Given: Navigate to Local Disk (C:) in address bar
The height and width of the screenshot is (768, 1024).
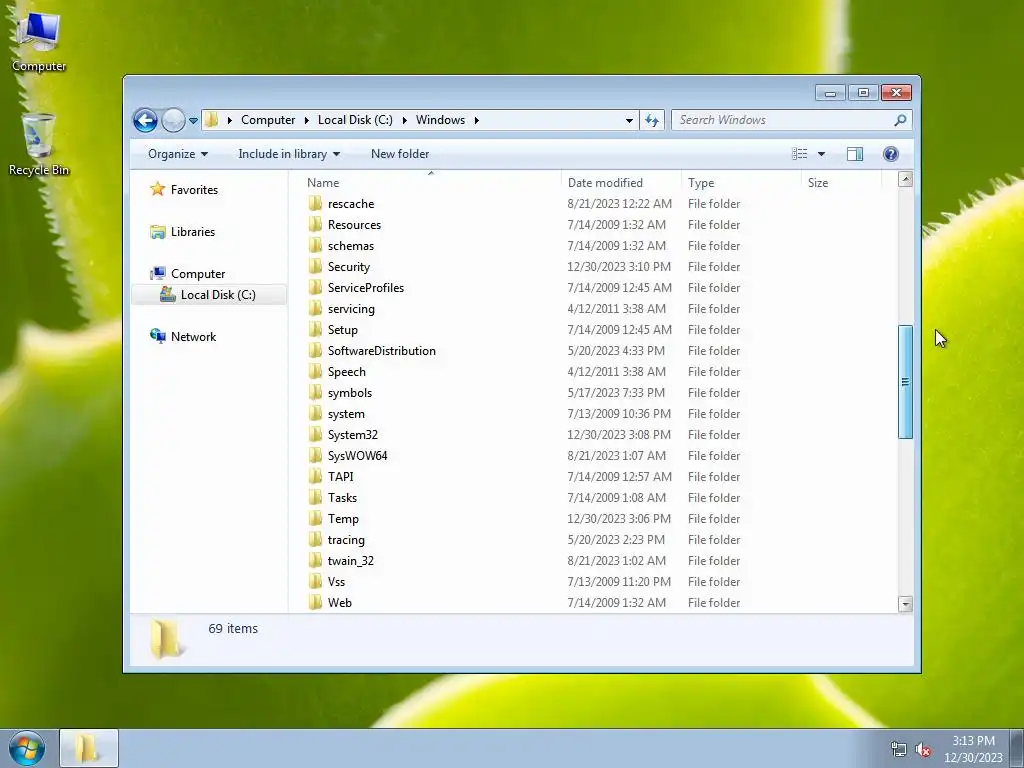Looking at the screenshot, I should point(355,120).
